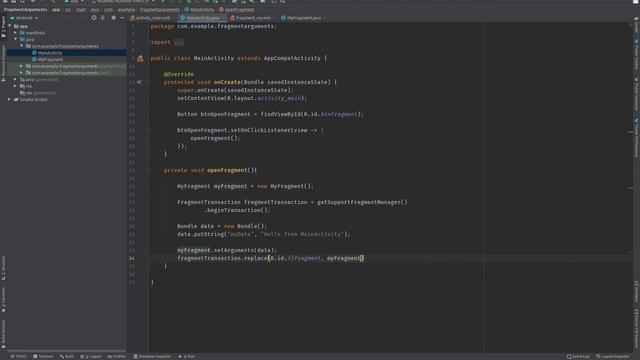Collapse the java folder

(16, 40)
